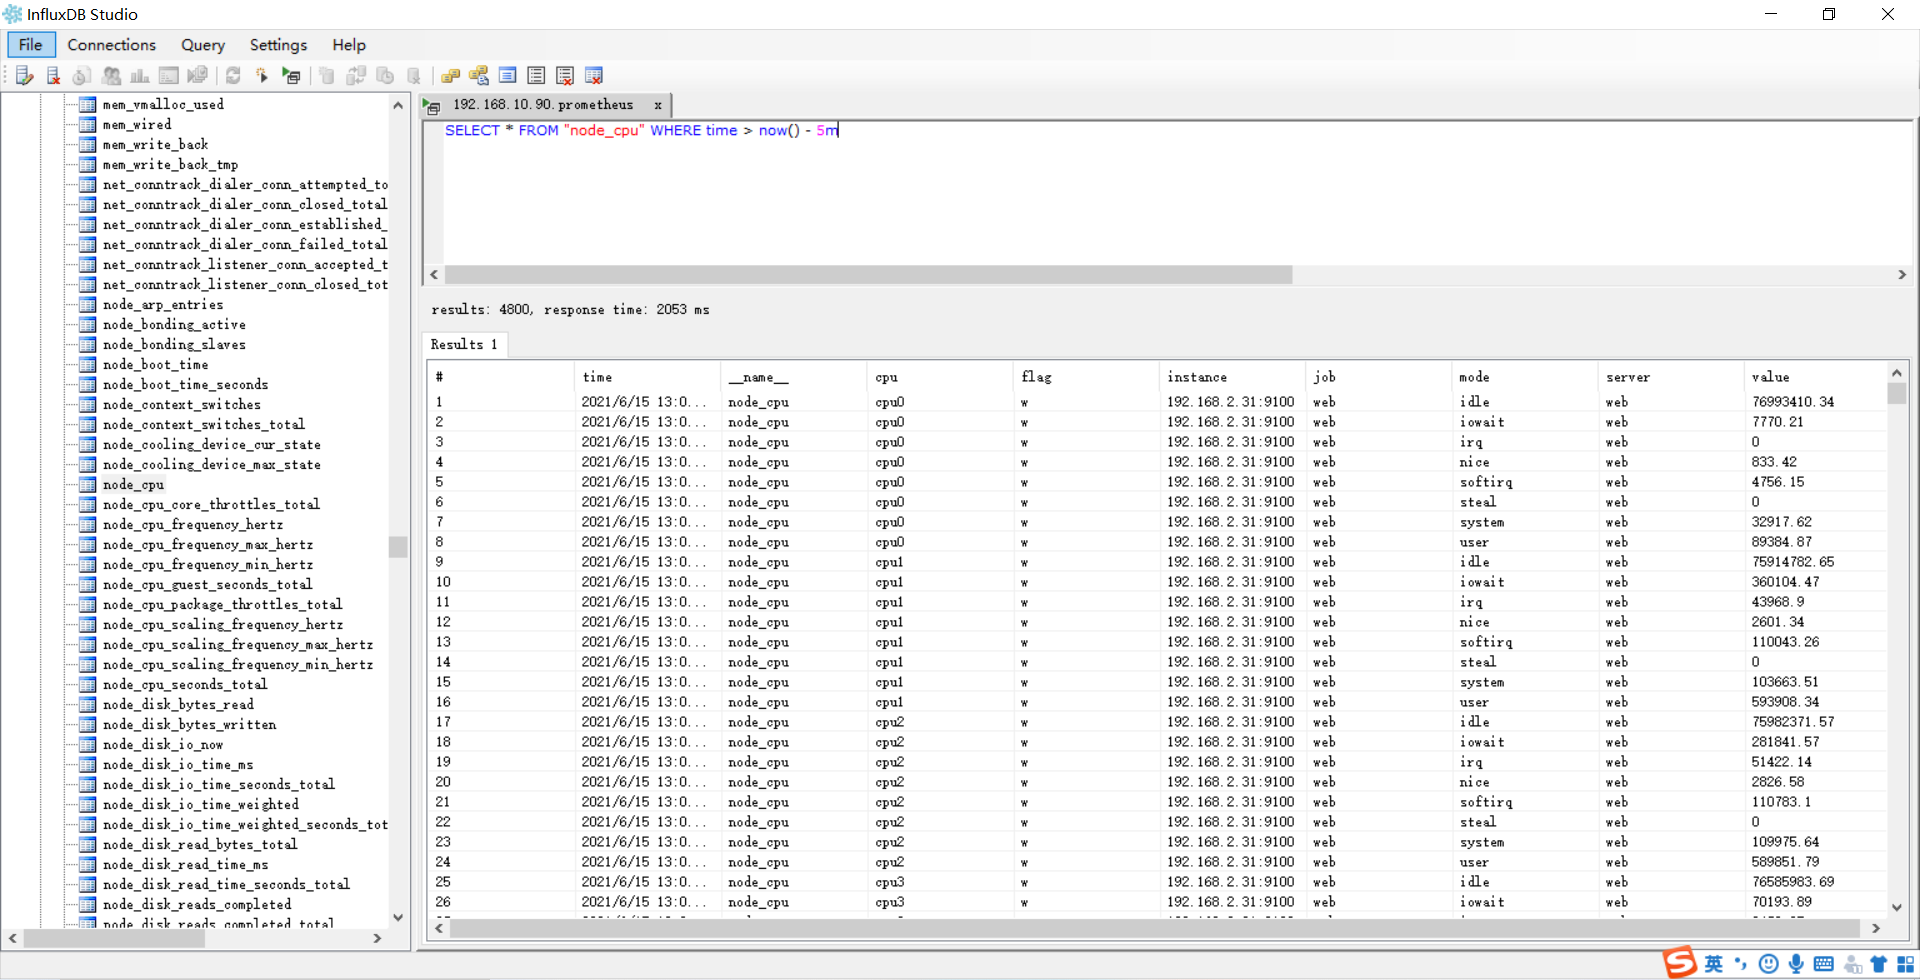The image size is (1920, 980).
Task: Click the create database icon
Action: [x=326, y=76]
